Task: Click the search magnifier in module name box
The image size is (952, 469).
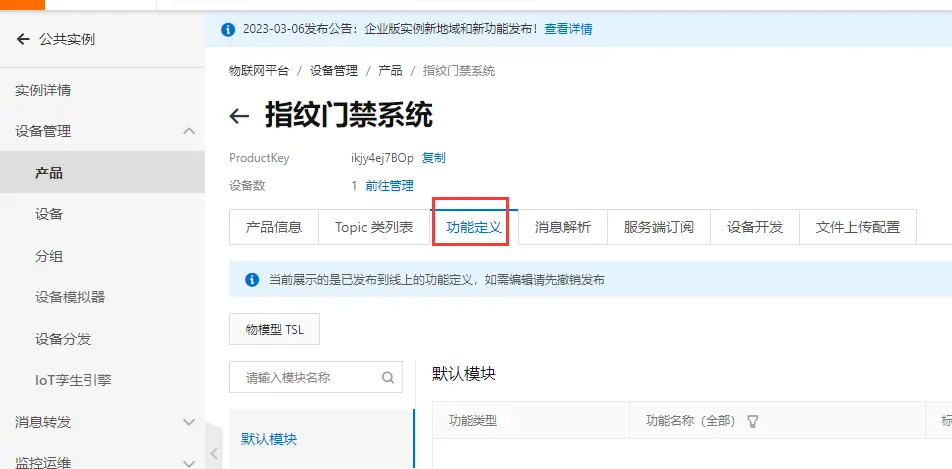Action: 388,378
